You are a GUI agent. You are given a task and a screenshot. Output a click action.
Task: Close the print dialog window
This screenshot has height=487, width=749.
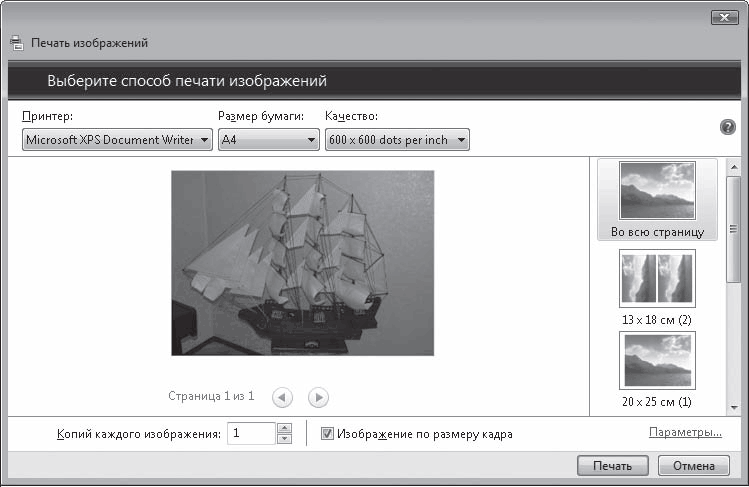724,17
